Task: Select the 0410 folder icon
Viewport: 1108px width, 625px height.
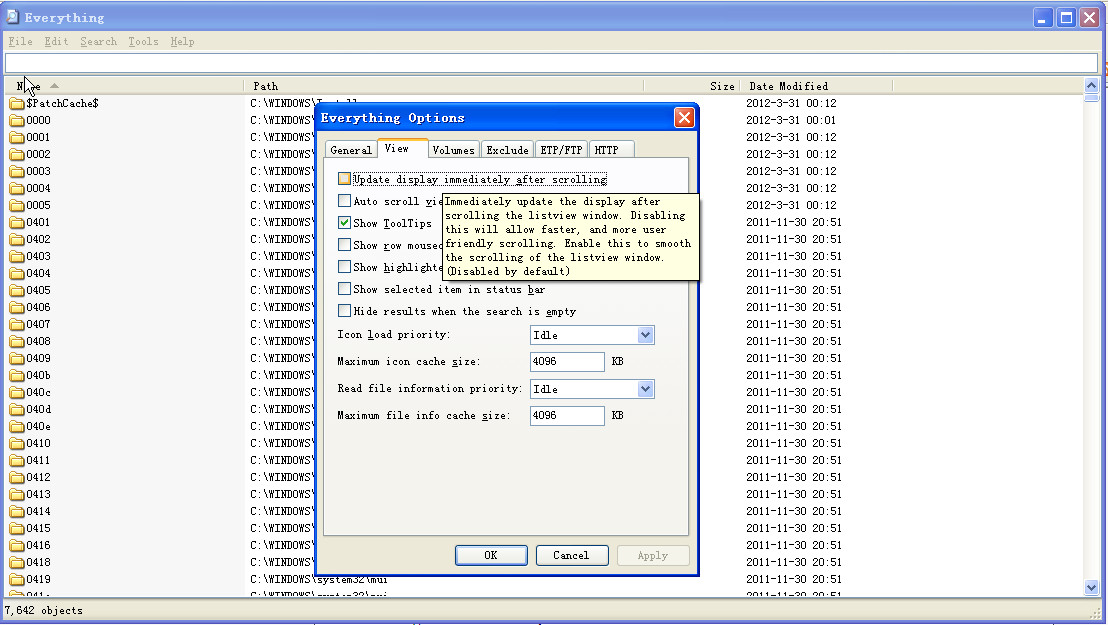Action: tap(17, 443)
